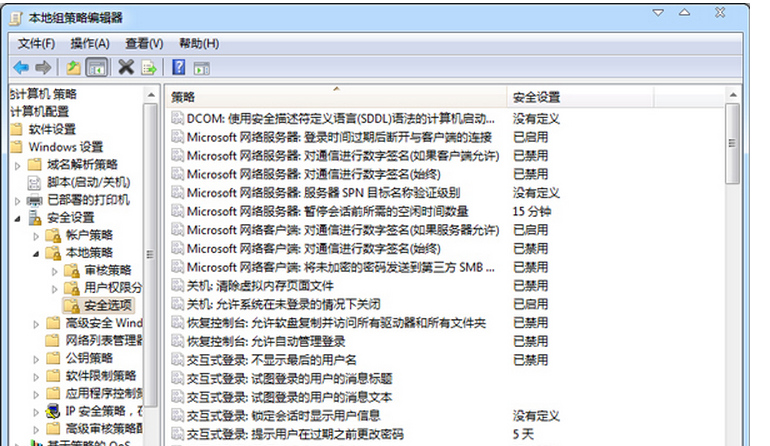Select 交互式登录: 试图登录的用户的消息标题 policy
The height and width of the screenshot is (446, 770).
(x=289, y=379)
